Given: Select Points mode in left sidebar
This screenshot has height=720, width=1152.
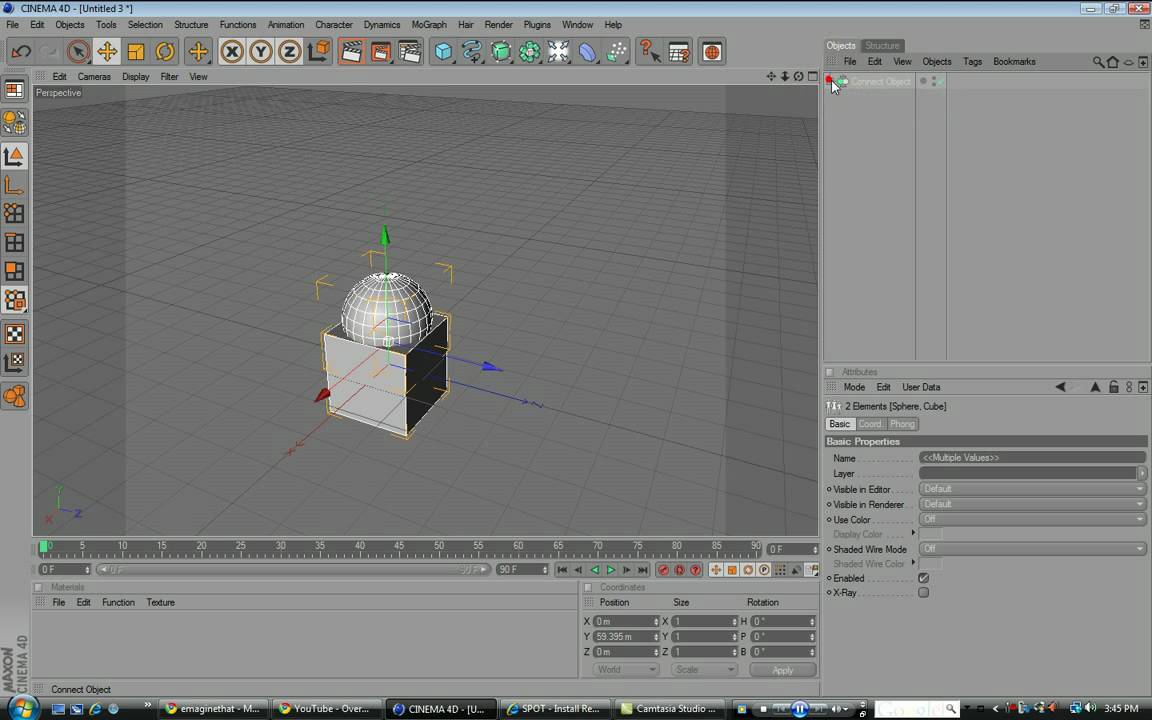Looking at the screenshot, I should tap(15, 213).
